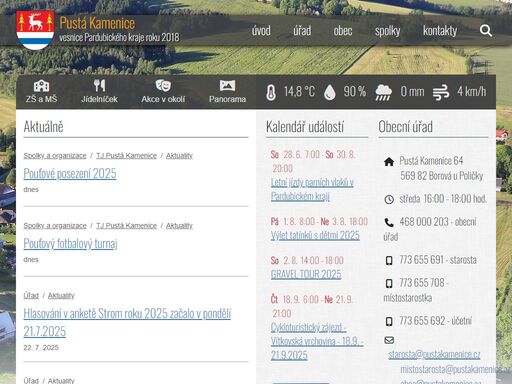Click the ZŠ a MŠ school icon
Viewport: 512px width, 384px height.
(42, 86)
